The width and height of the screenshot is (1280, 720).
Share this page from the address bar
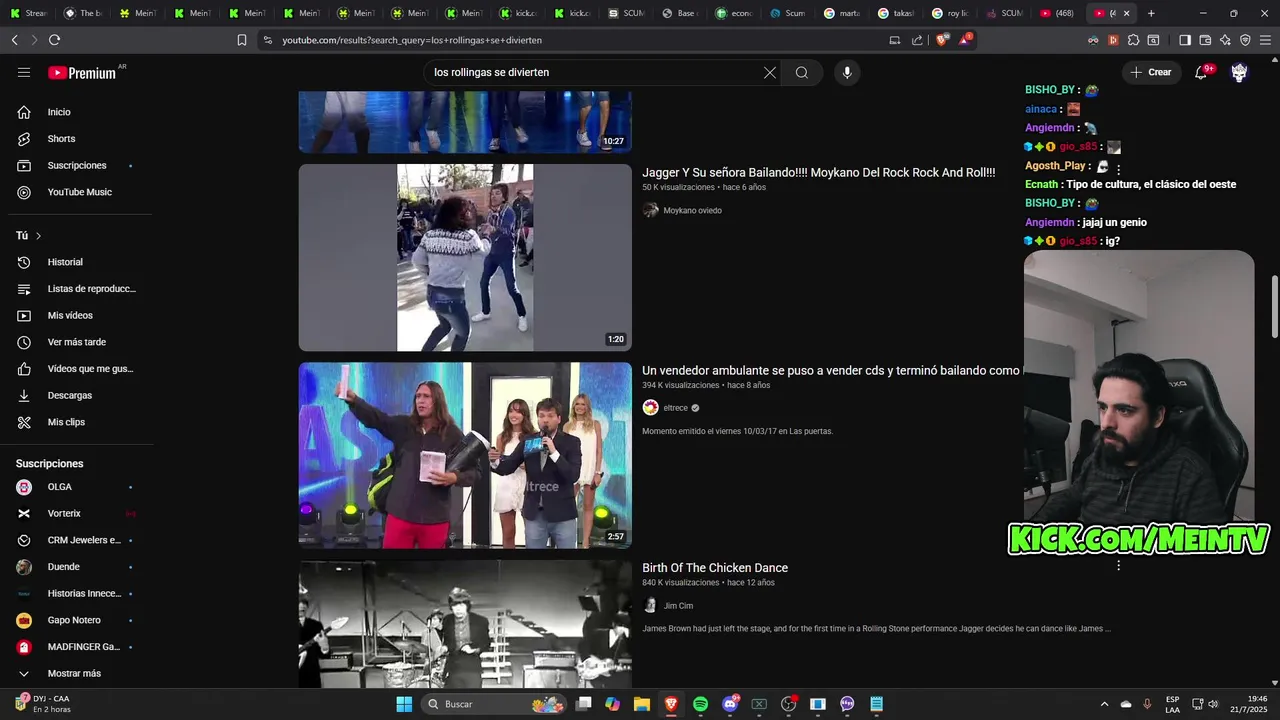917,40
